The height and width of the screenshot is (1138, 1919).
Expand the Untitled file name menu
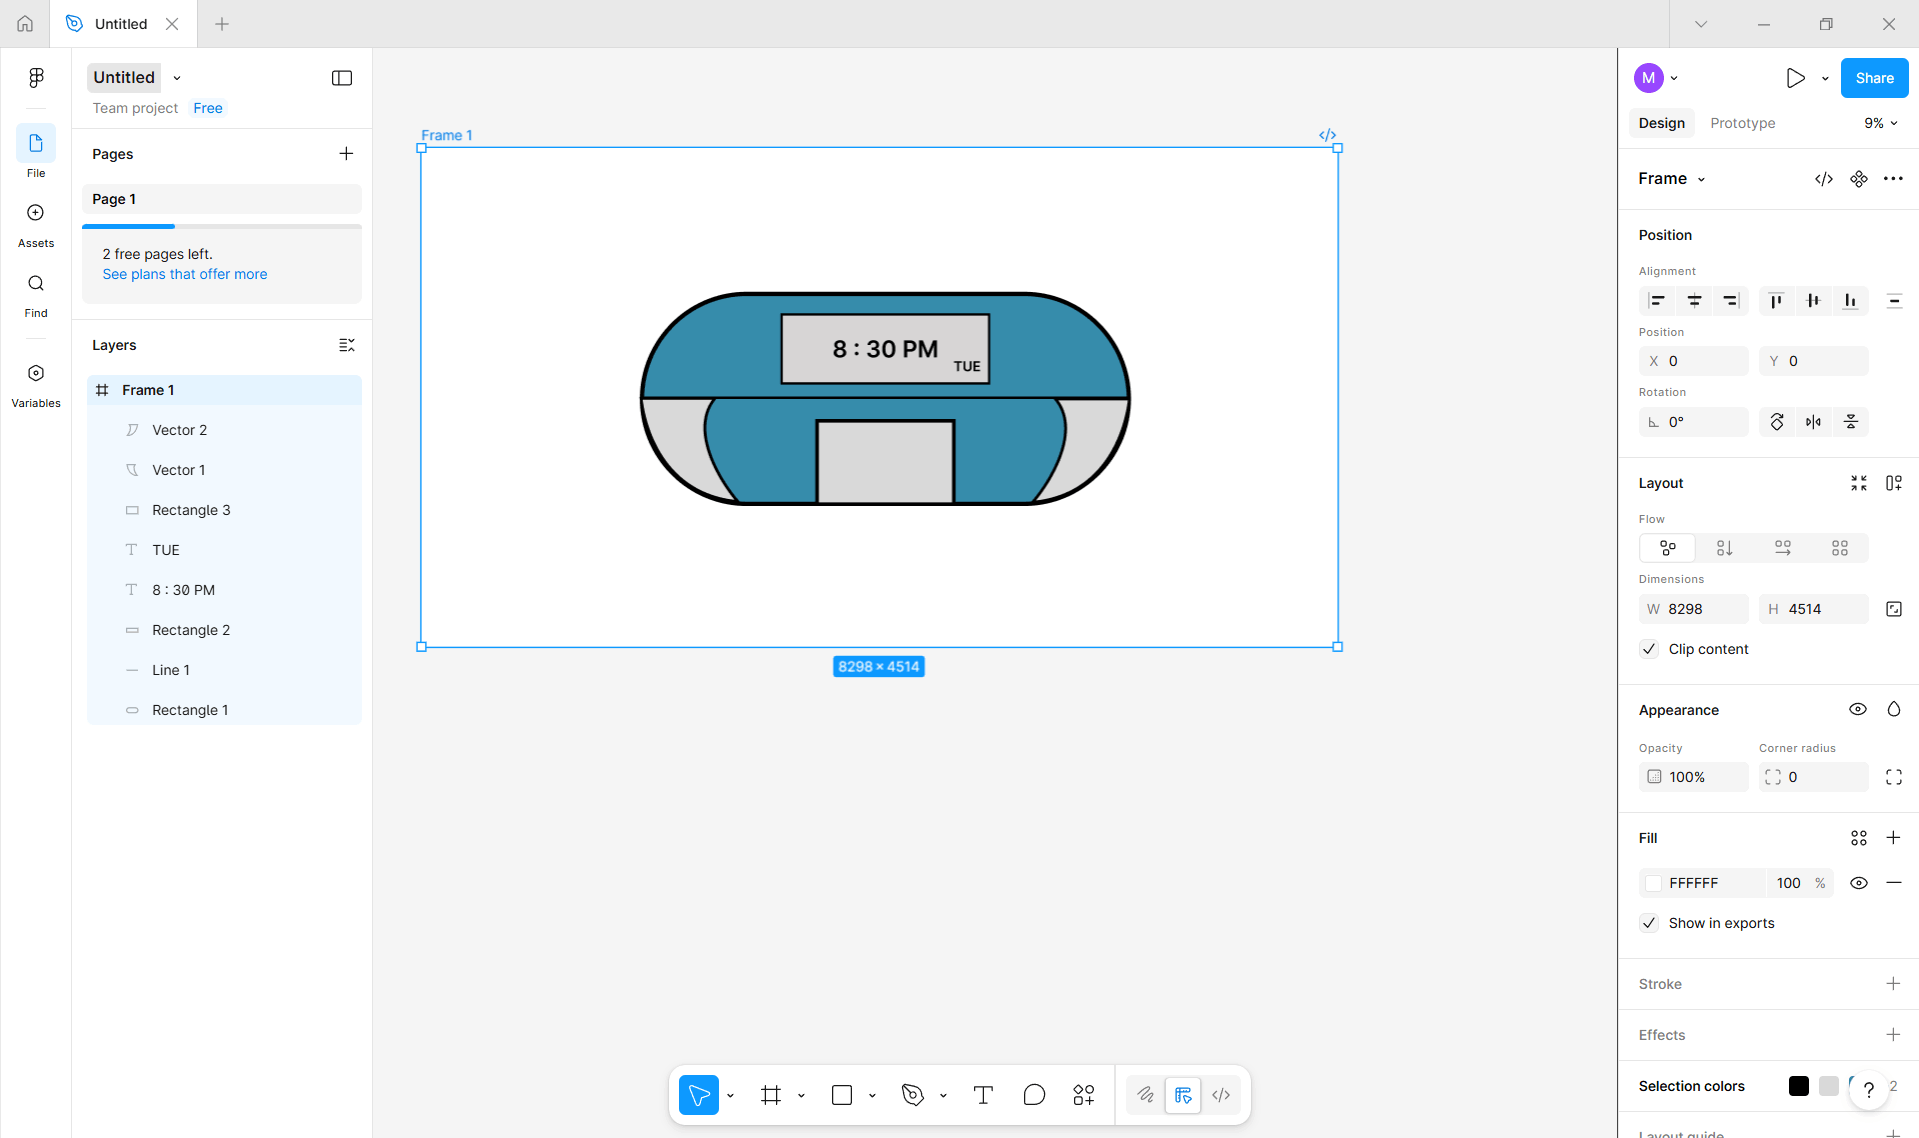176,77
